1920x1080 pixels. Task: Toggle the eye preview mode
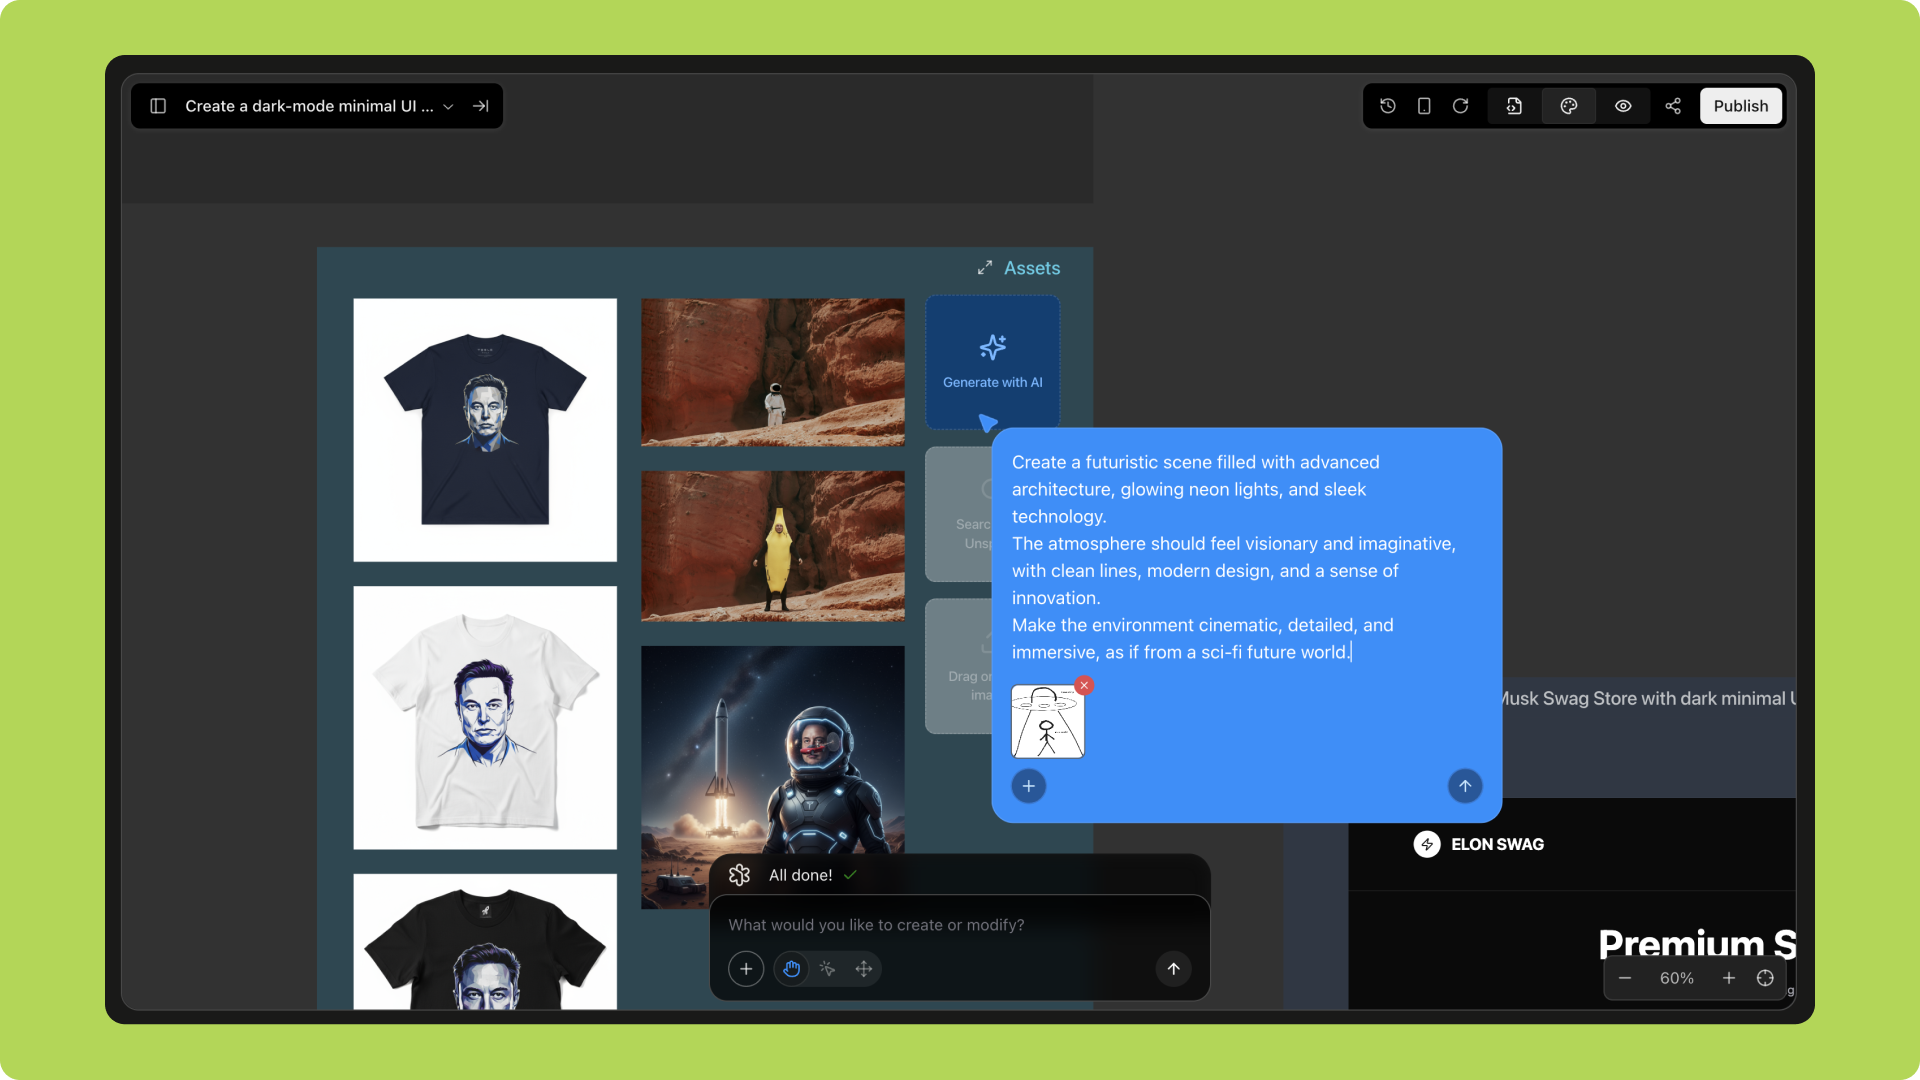click(1623, 106)
